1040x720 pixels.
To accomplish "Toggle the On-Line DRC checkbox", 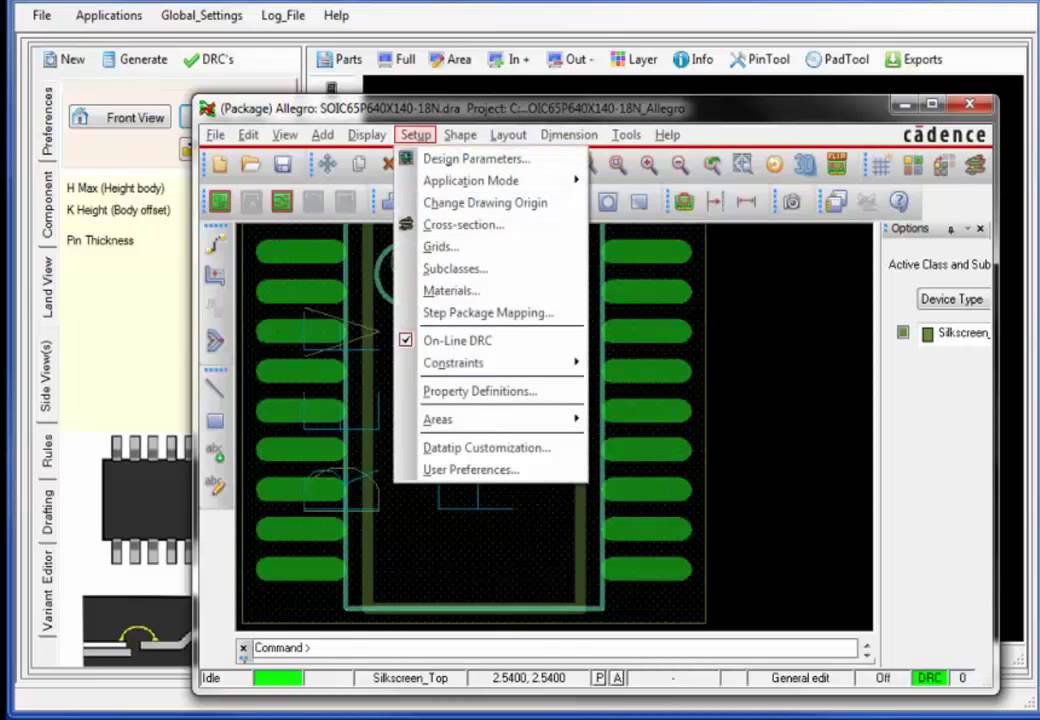I will click(x=406, y=340).
